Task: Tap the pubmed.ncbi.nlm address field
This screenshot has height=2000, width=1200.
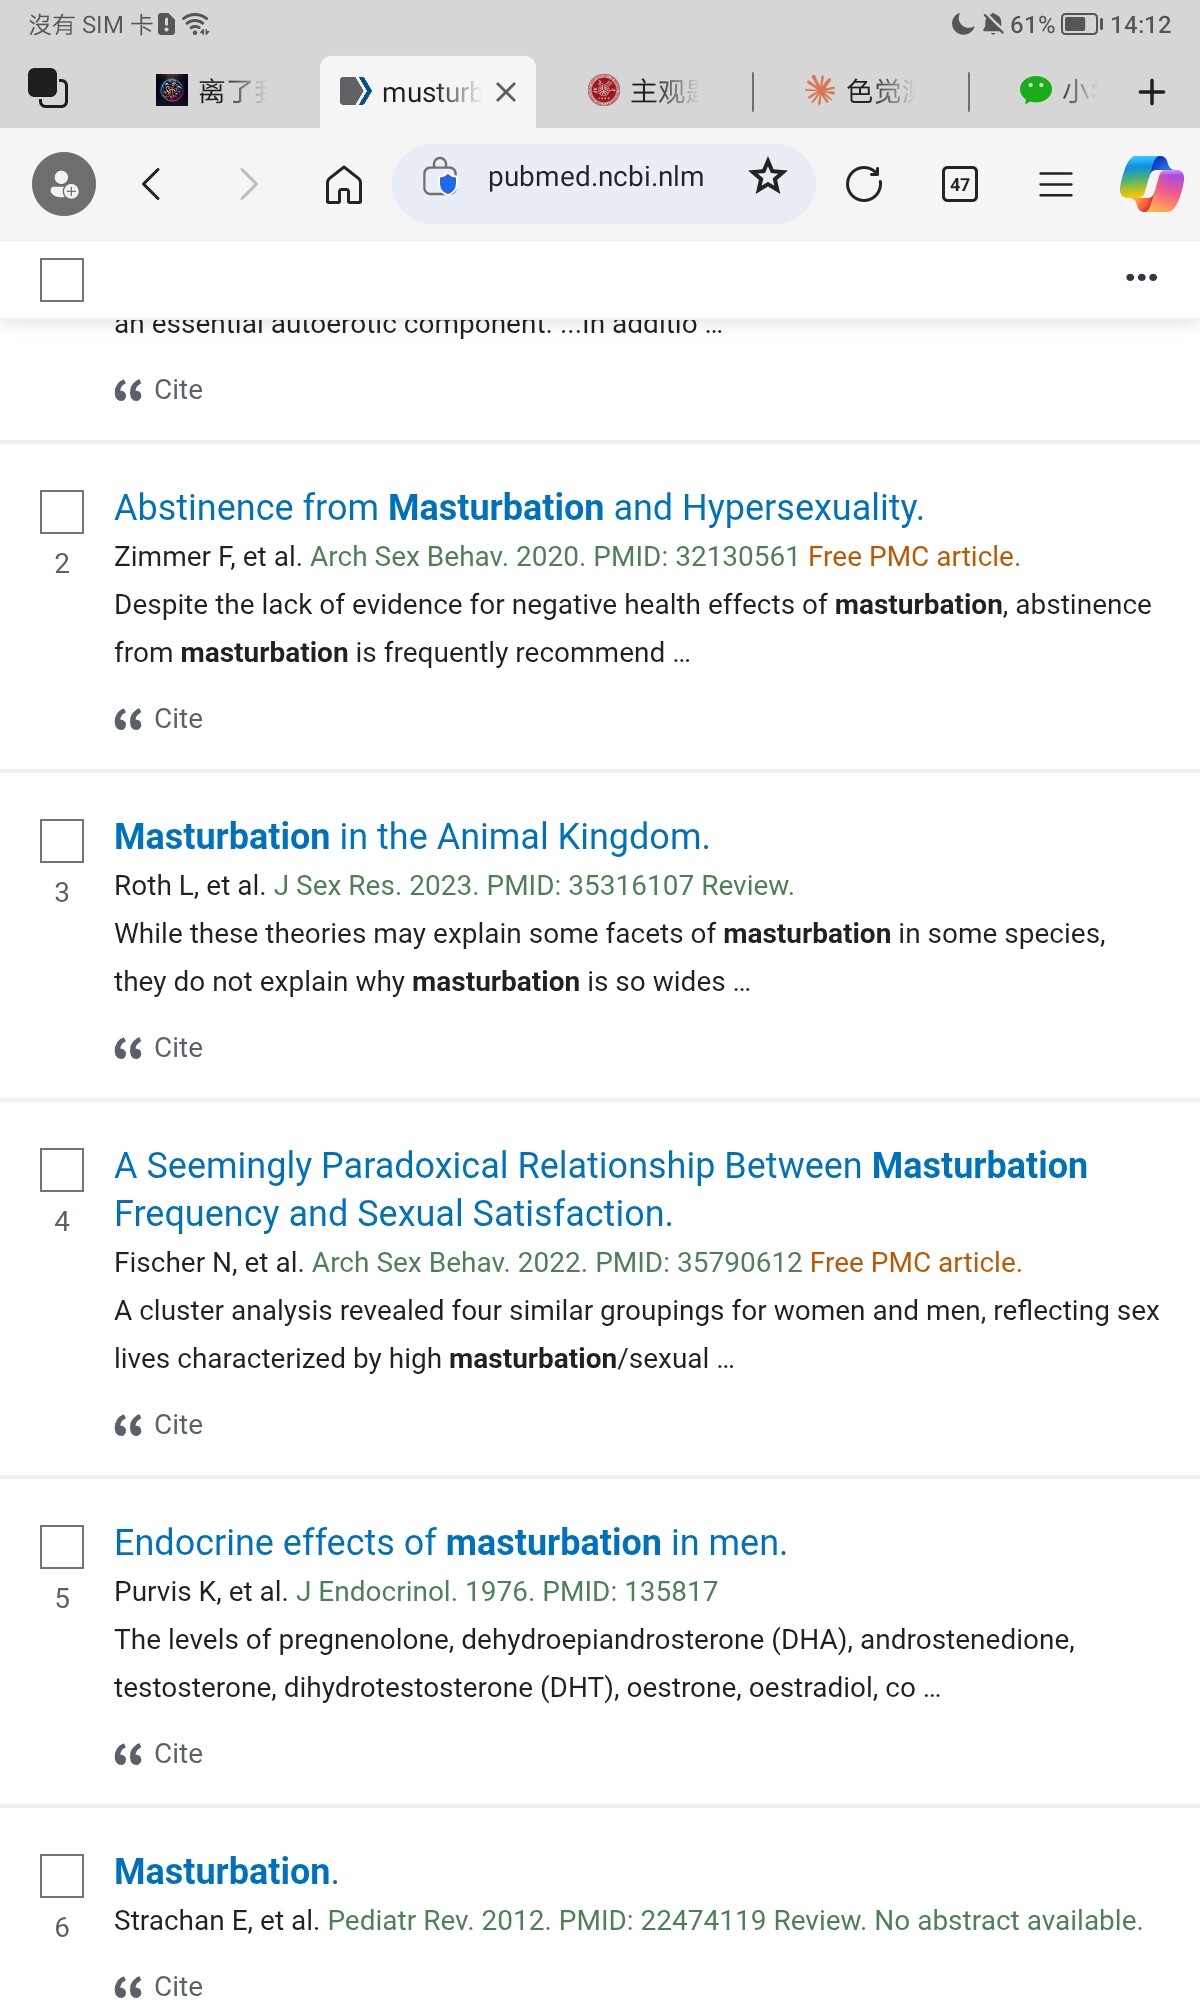Action: point(596,178)
